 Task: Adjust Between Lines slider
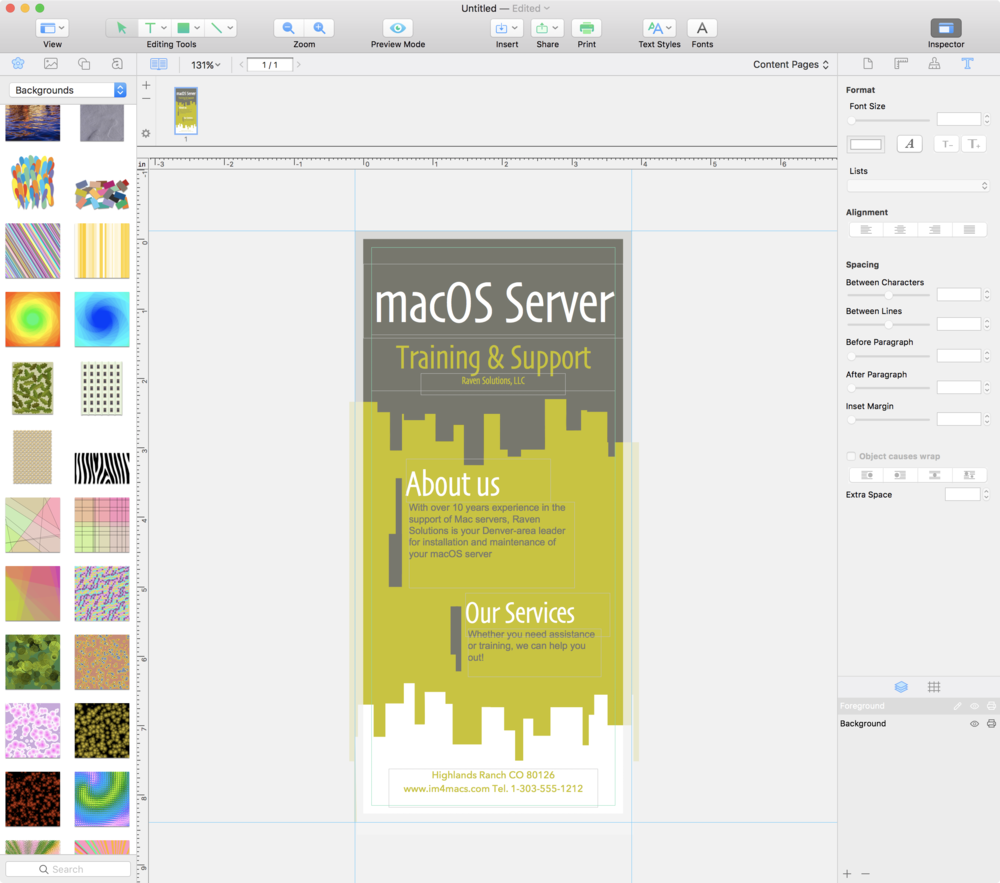[x=888, y=325]
